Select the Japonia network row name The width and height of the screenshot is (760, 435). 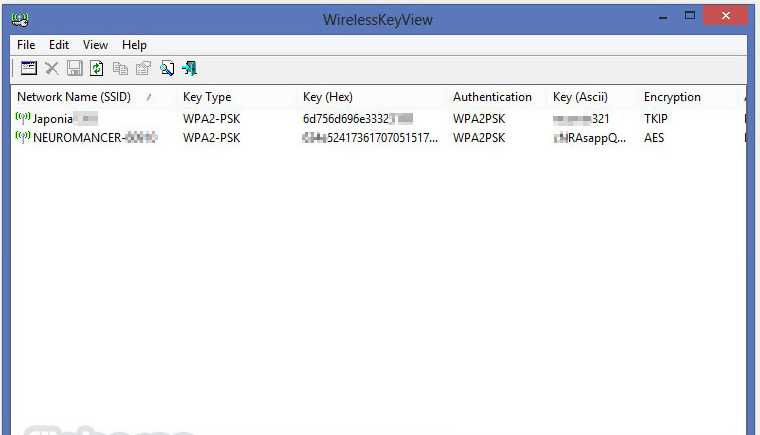tap(65, 119)
